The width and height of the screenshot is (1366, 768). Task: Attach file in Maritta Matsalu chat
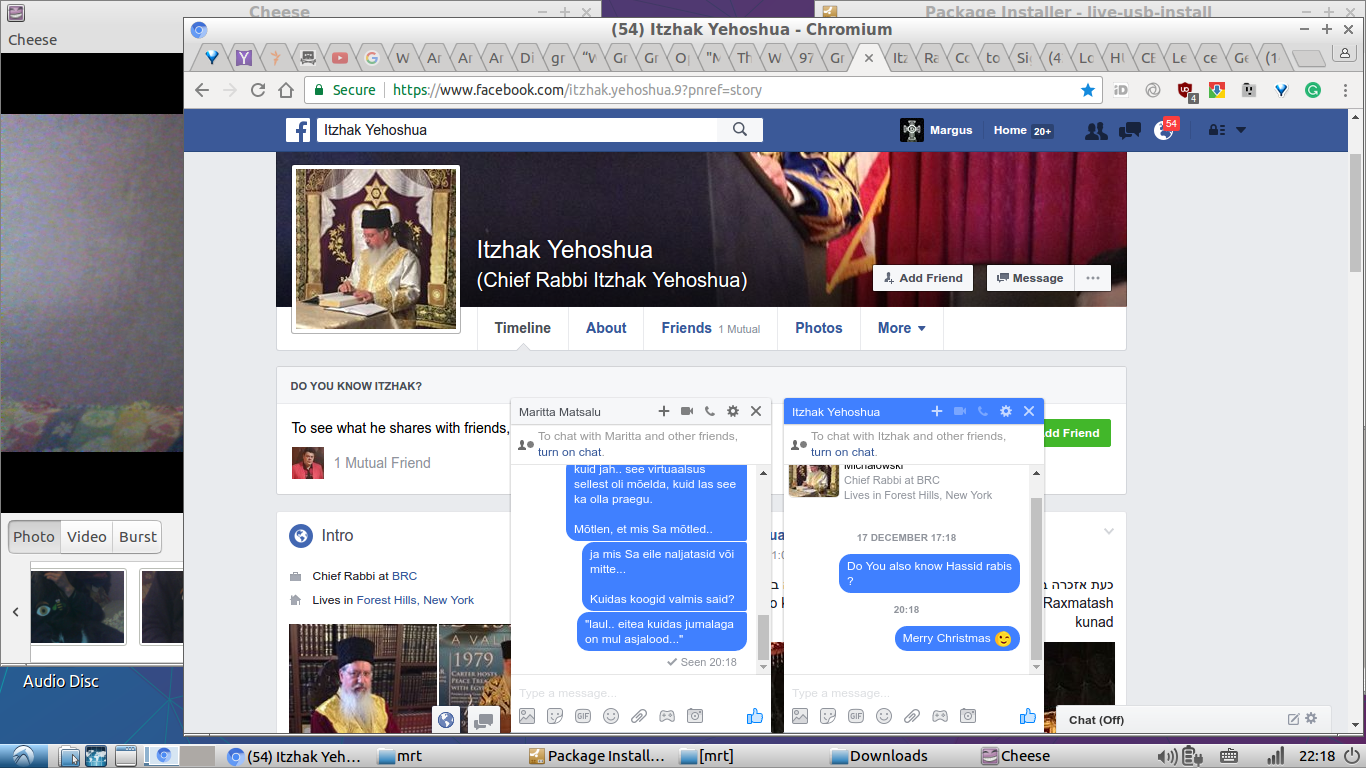[639, 716]
